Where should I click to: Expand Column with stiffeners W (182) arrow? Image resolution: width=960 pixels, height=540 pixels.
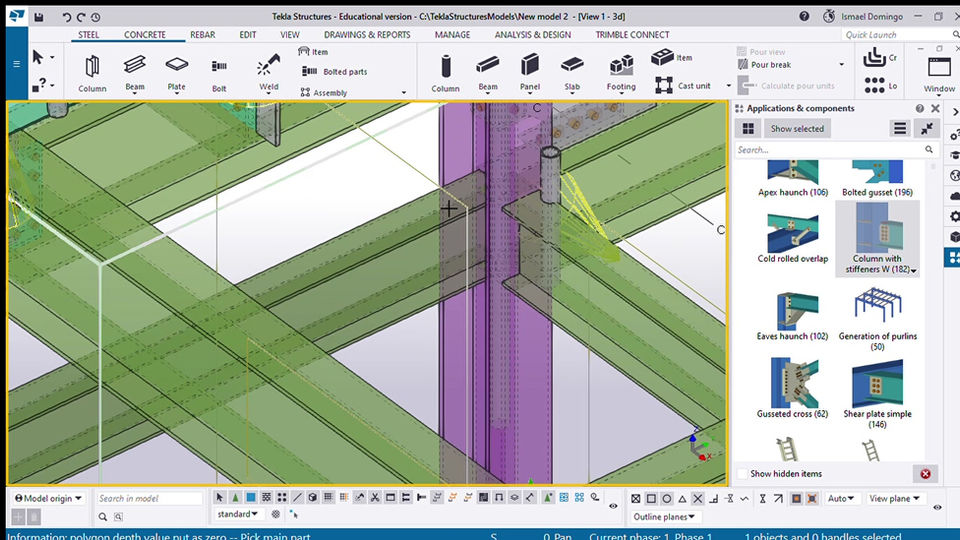pyautogui.click(x=913, y=271)
